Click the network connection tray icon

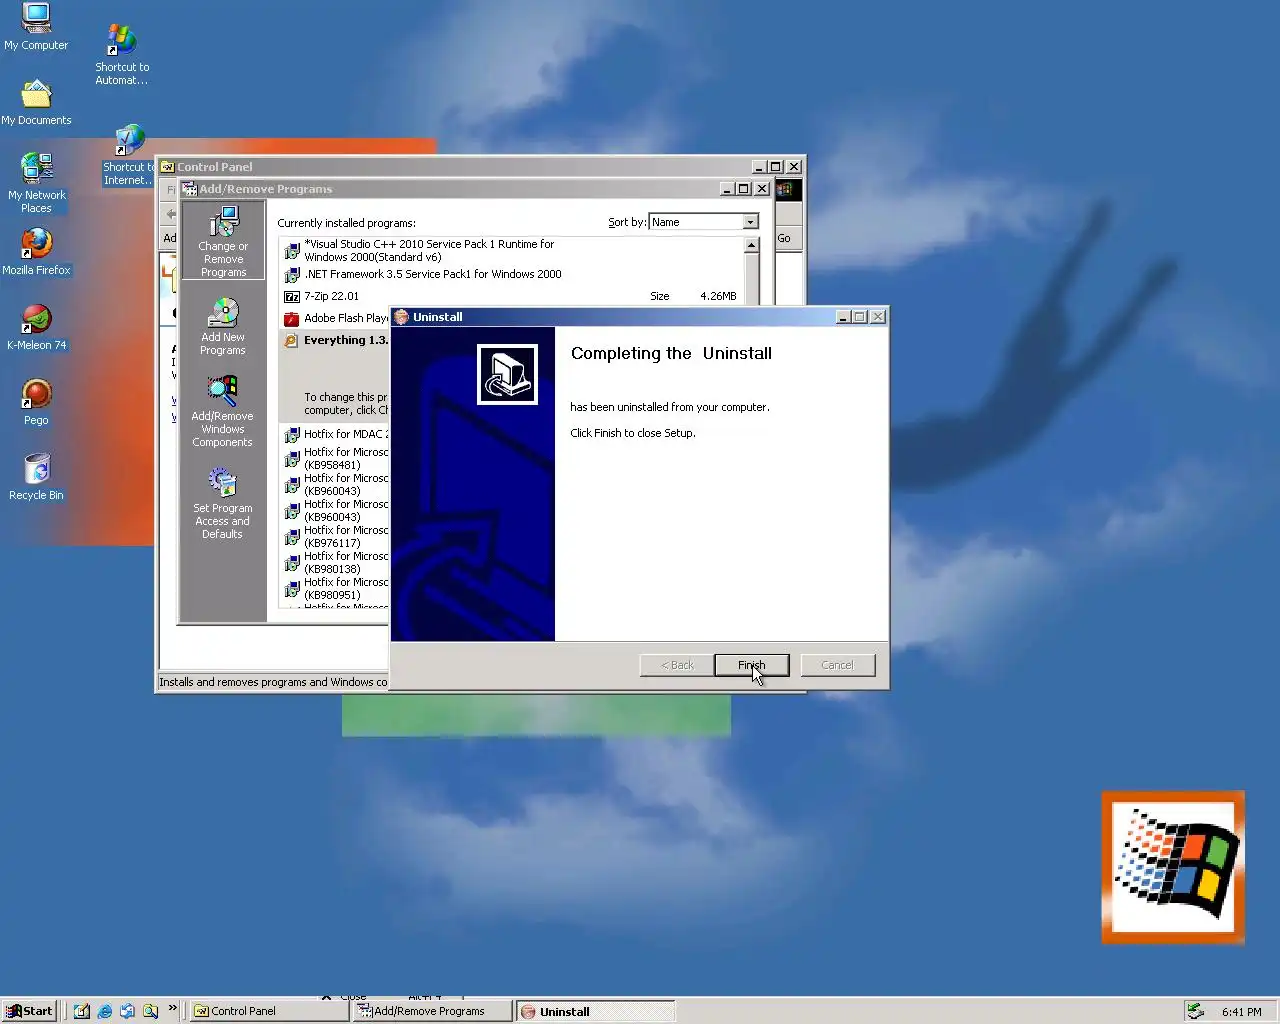click(x=1195, y=1011)
